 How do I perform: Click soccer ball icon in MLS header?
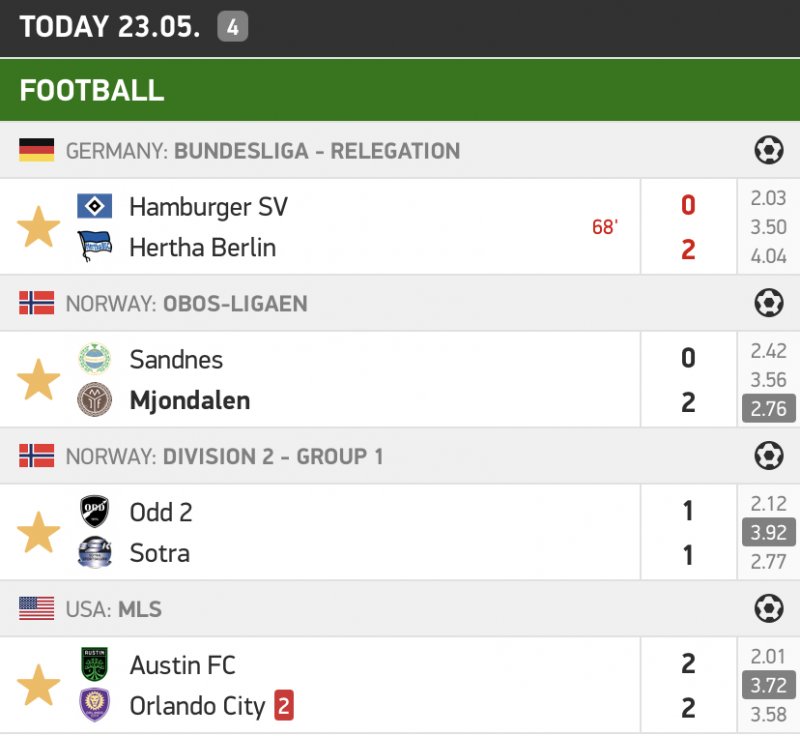point(768,609)
